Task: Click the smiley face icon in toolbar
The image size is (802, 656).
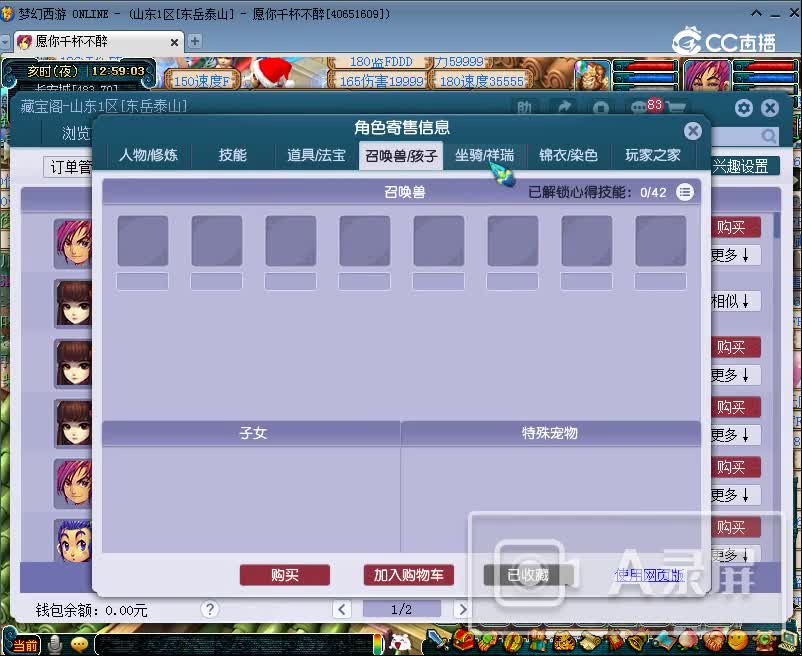Action: coord(737,639)
